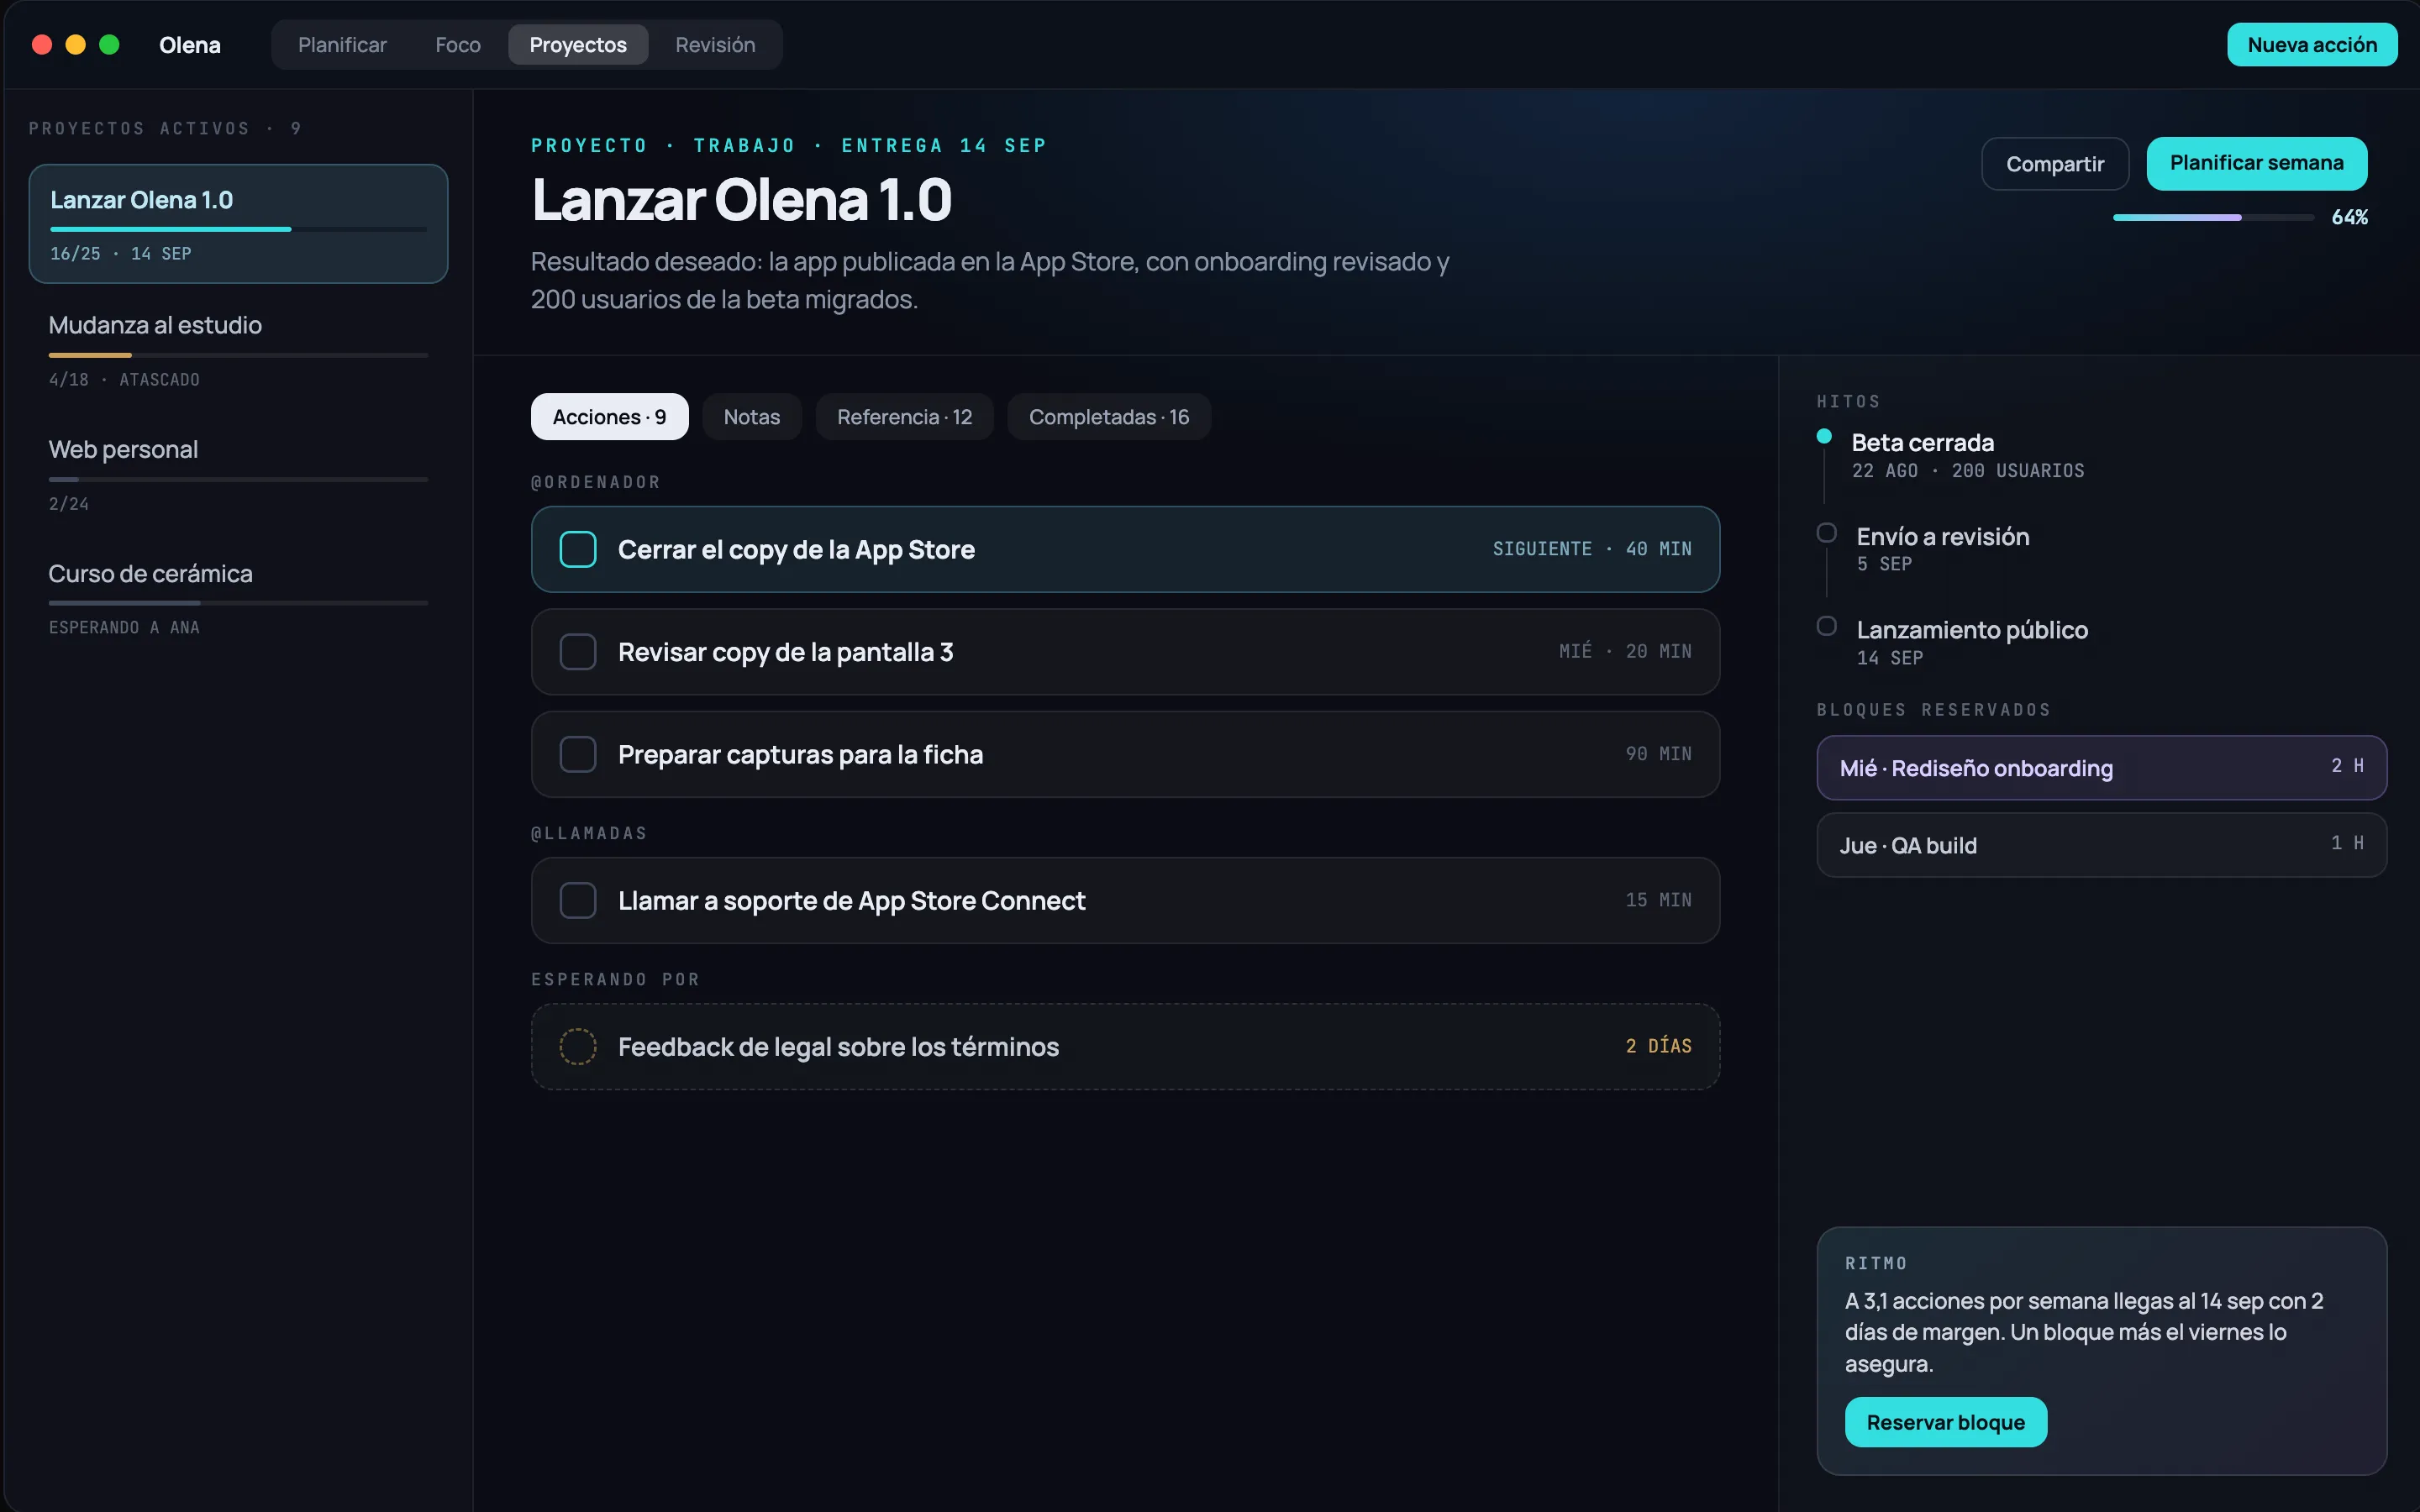Viewport: 2420px width, 1512px height.
Task: Toggle waiting circle for 'Feedback de legal'
Action: (x=578, y=1046)
